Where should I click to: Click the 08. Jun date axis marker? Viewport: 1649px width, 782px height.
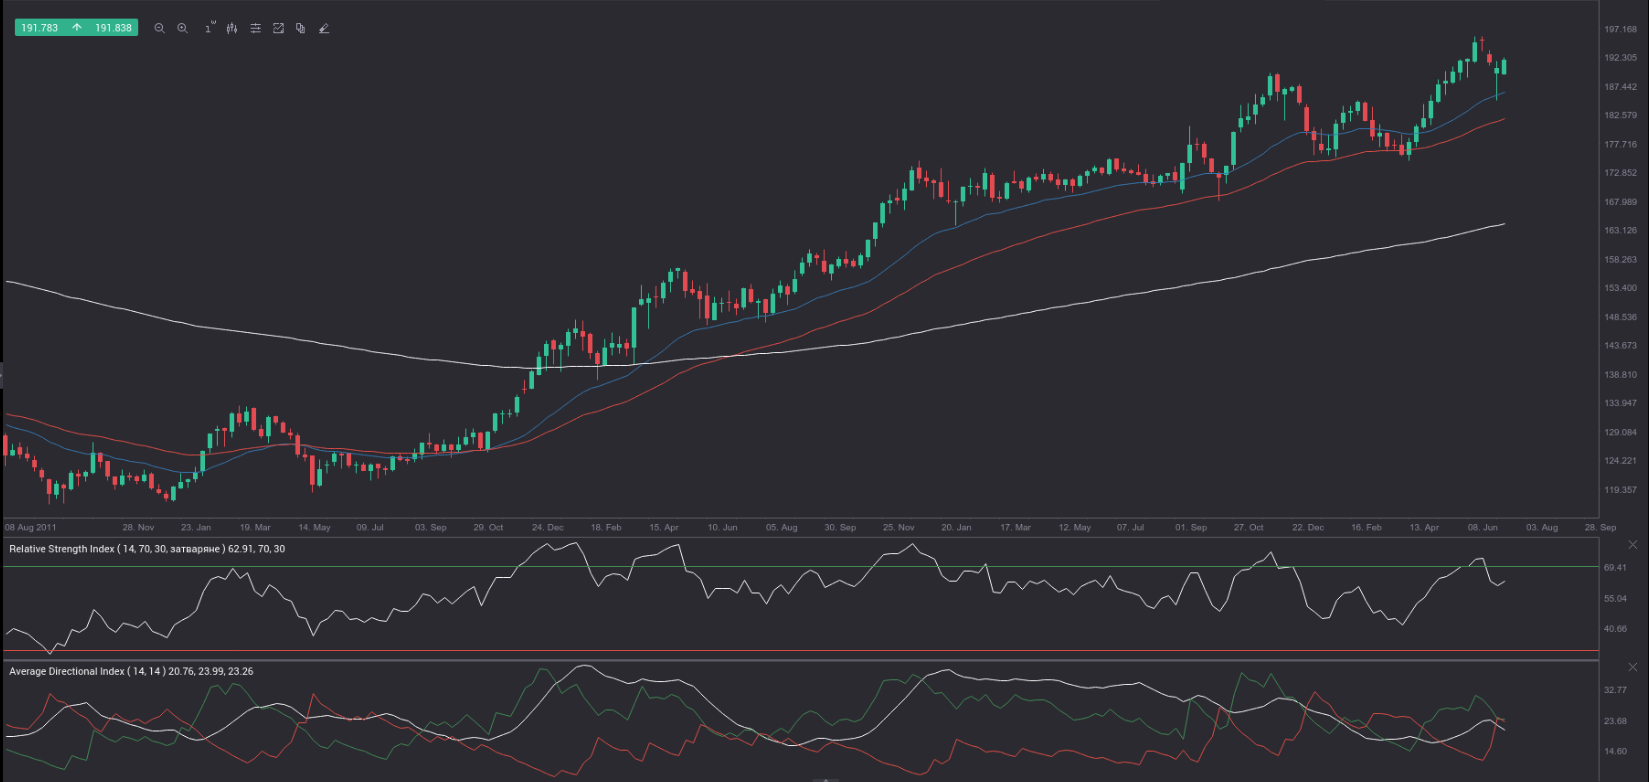[1482, 527]
